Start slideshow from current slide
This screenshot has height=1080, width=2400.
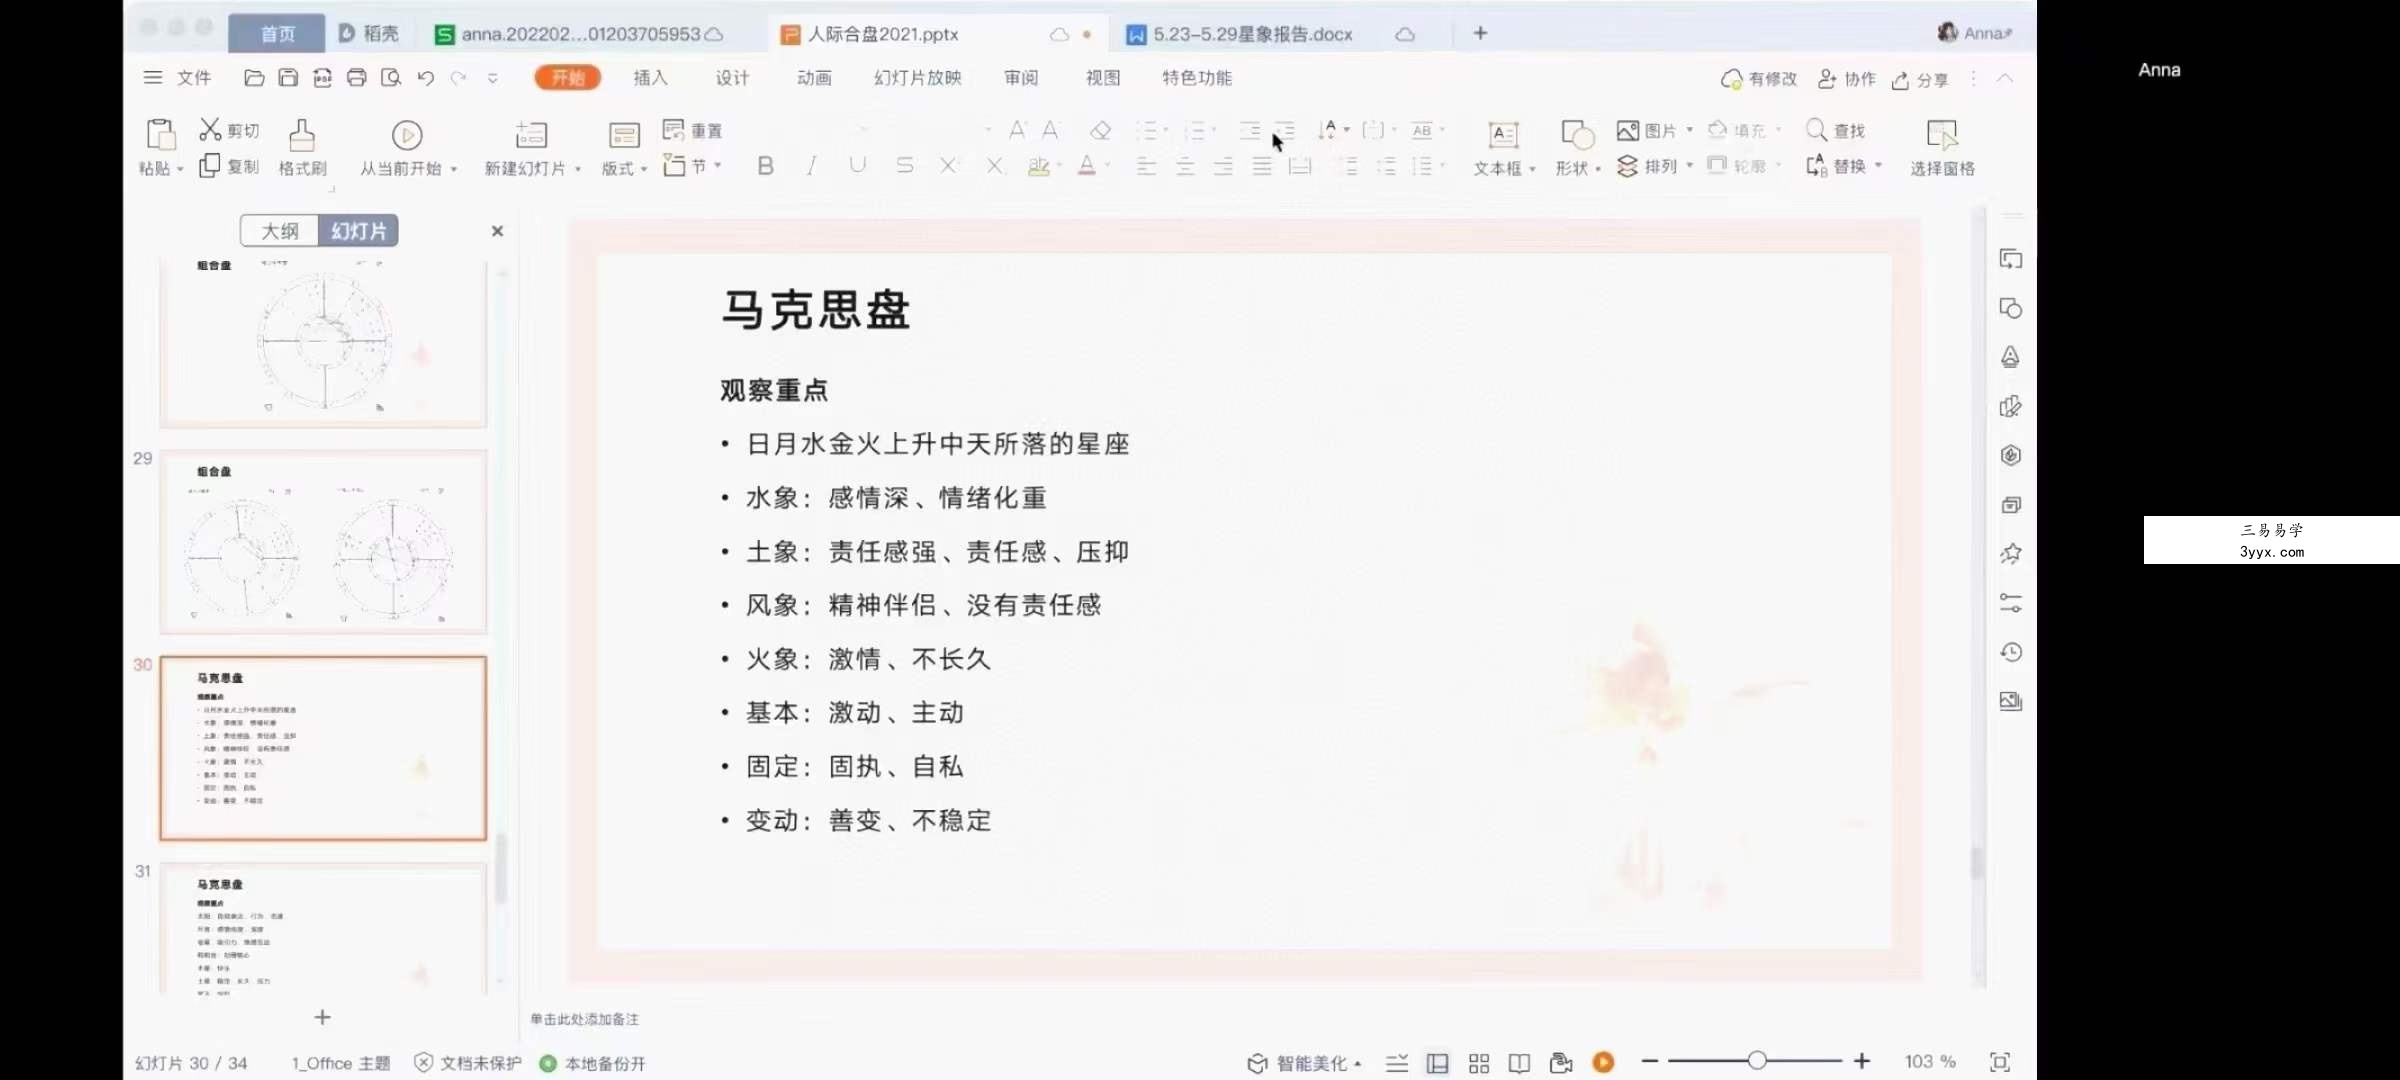click(406, 135)
